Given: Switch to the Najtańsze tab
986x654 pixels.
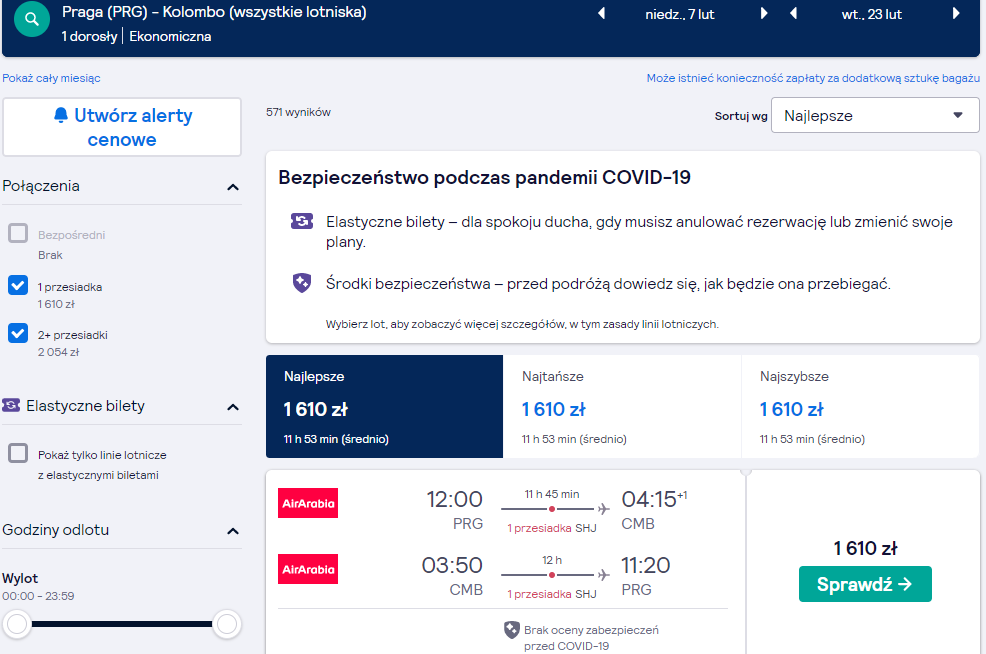Looking at the screenshot, I should [622, 407].
